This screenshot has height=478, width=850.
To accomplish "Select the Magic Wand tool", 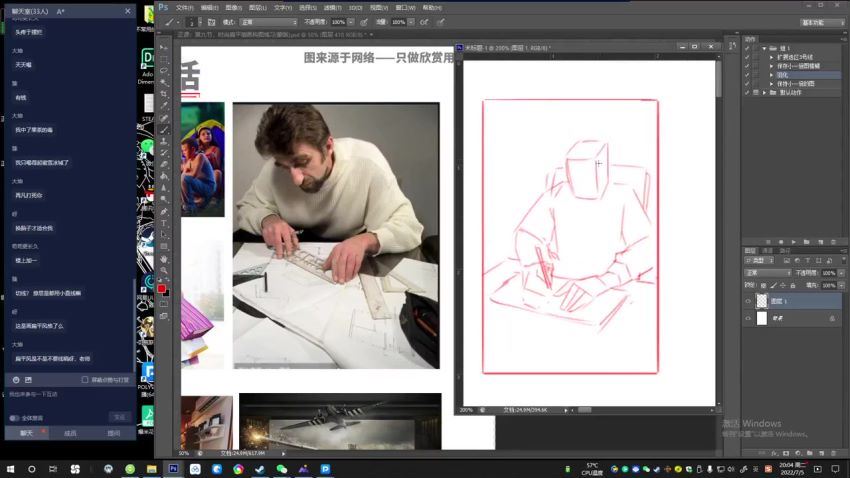I will [164, 82].
